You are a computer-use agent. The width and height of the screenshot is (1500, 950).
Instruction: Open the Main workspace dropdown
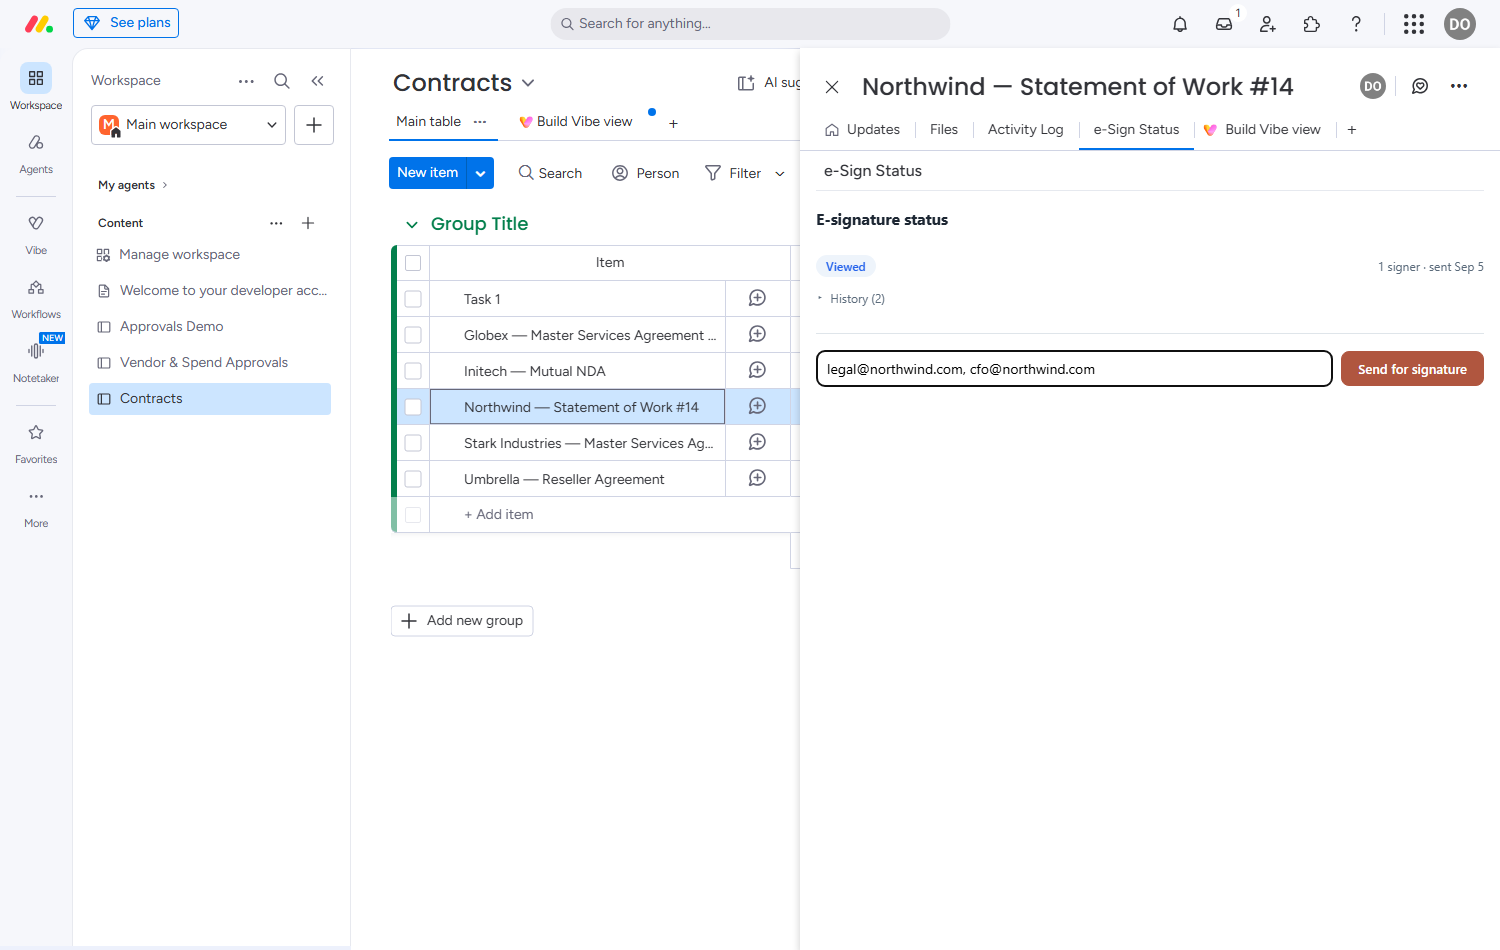coord(189,125)
